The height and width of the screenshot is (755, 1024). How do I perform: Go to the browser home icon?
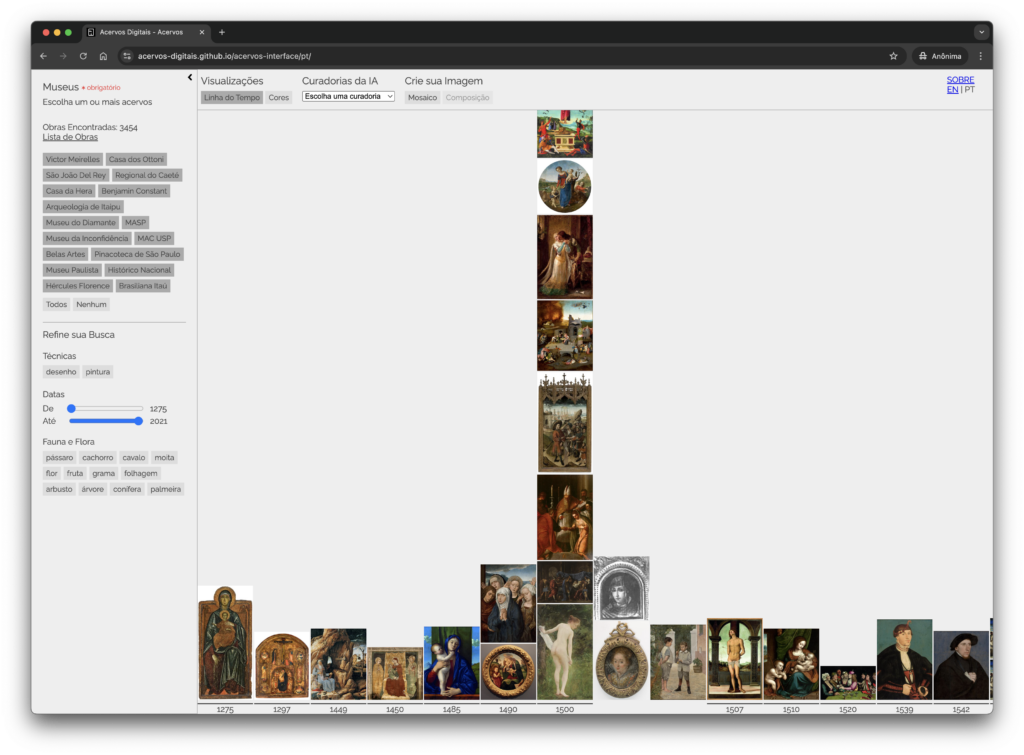103,56
